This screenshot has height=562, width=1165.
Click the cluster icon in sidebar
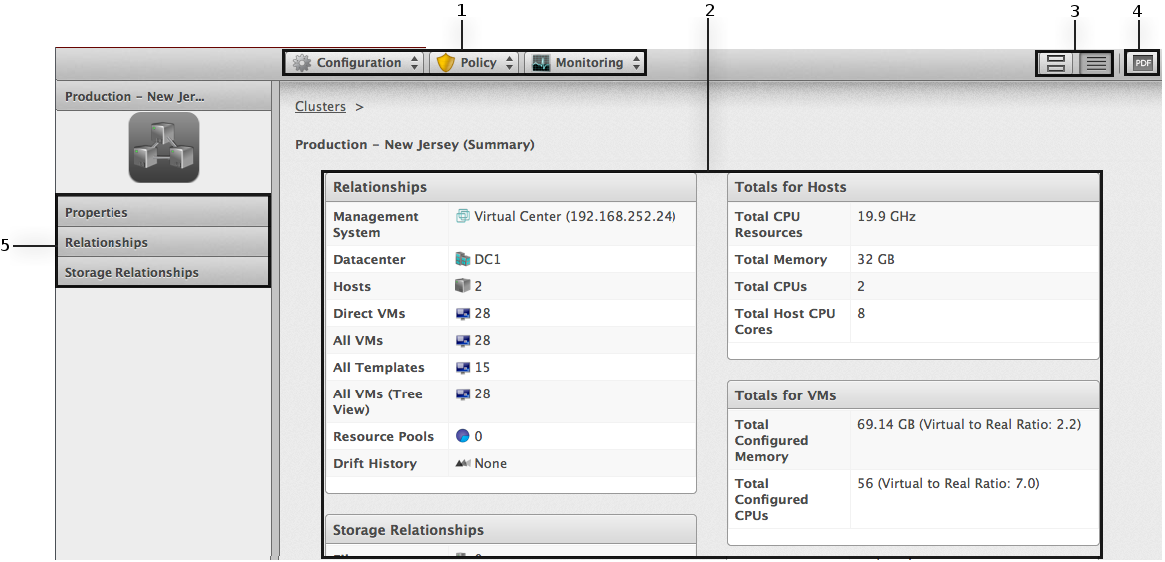[x=164, y=147]
